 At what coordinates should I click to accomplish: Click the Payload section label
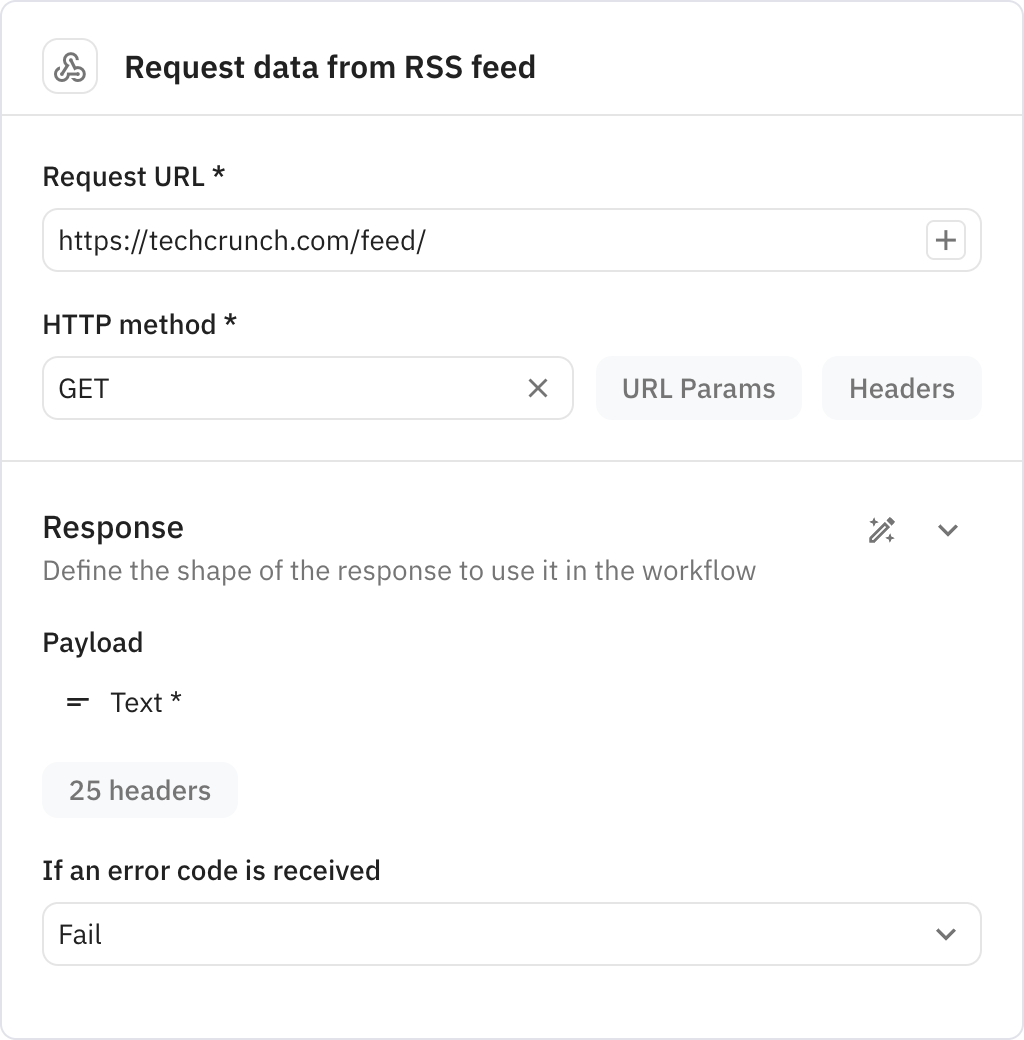coord(92,643)
